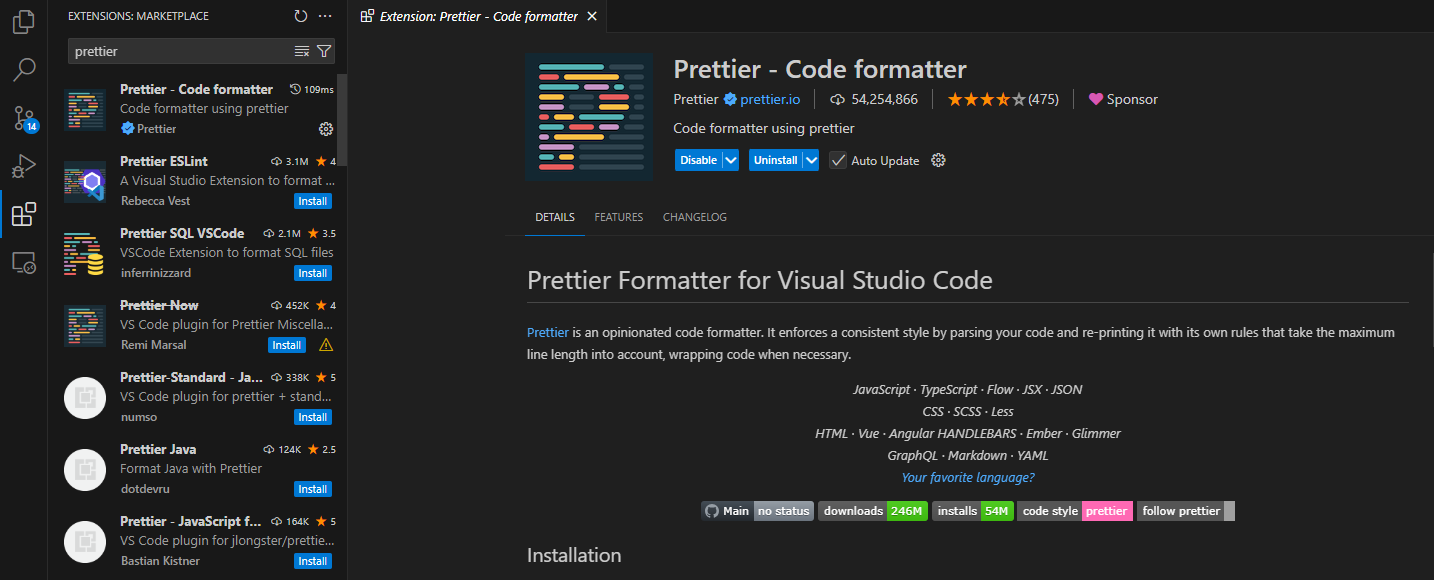Screen dimensions: 1434x580
Task: Open Run and Debug view
Action: coord(24,166)
